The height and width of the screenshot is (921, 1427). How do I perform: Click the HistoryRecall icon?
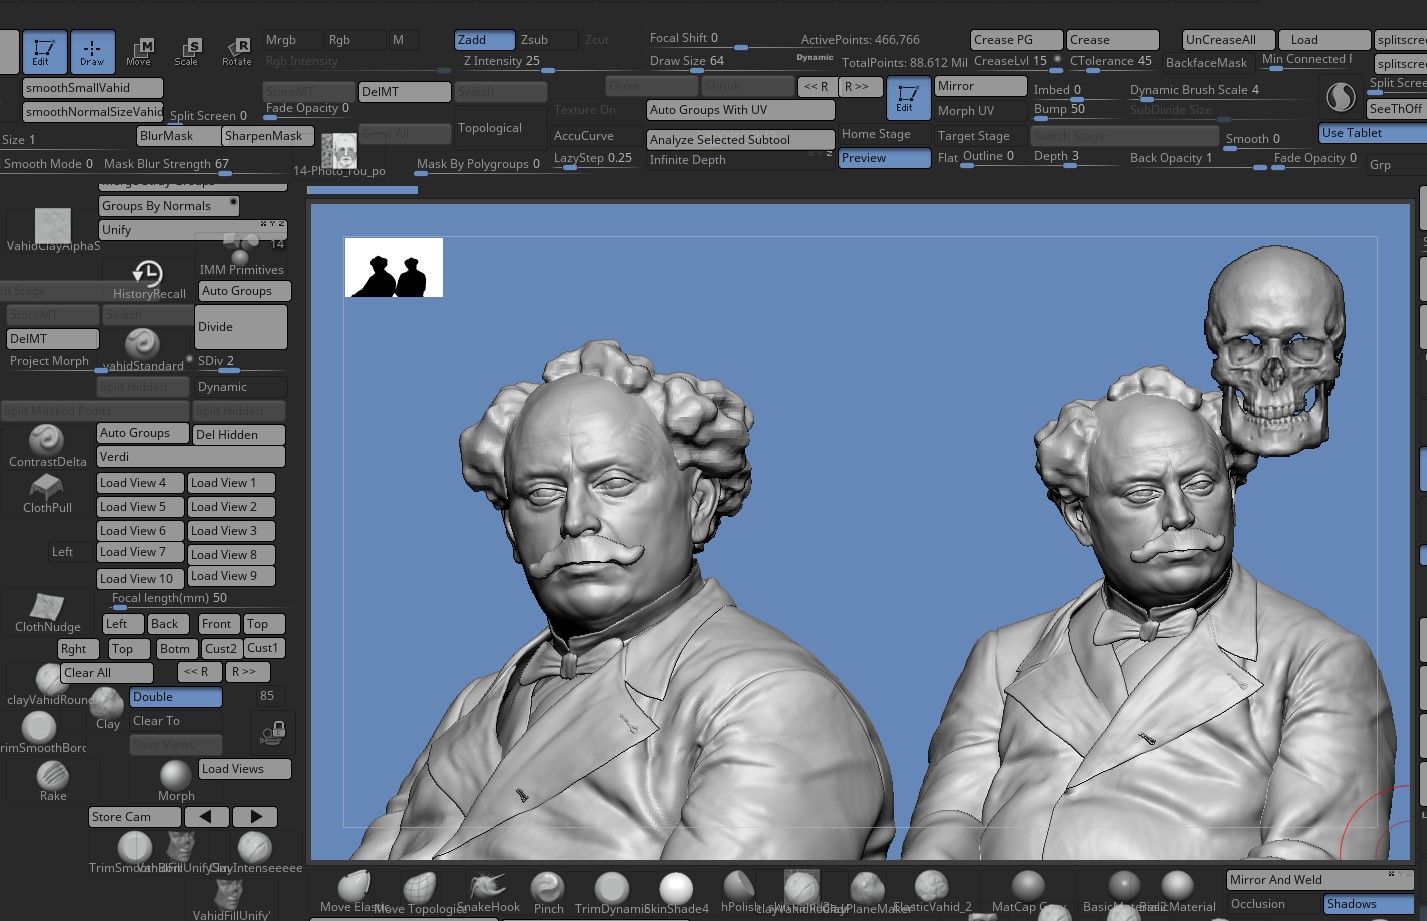(x=148, y=272)
